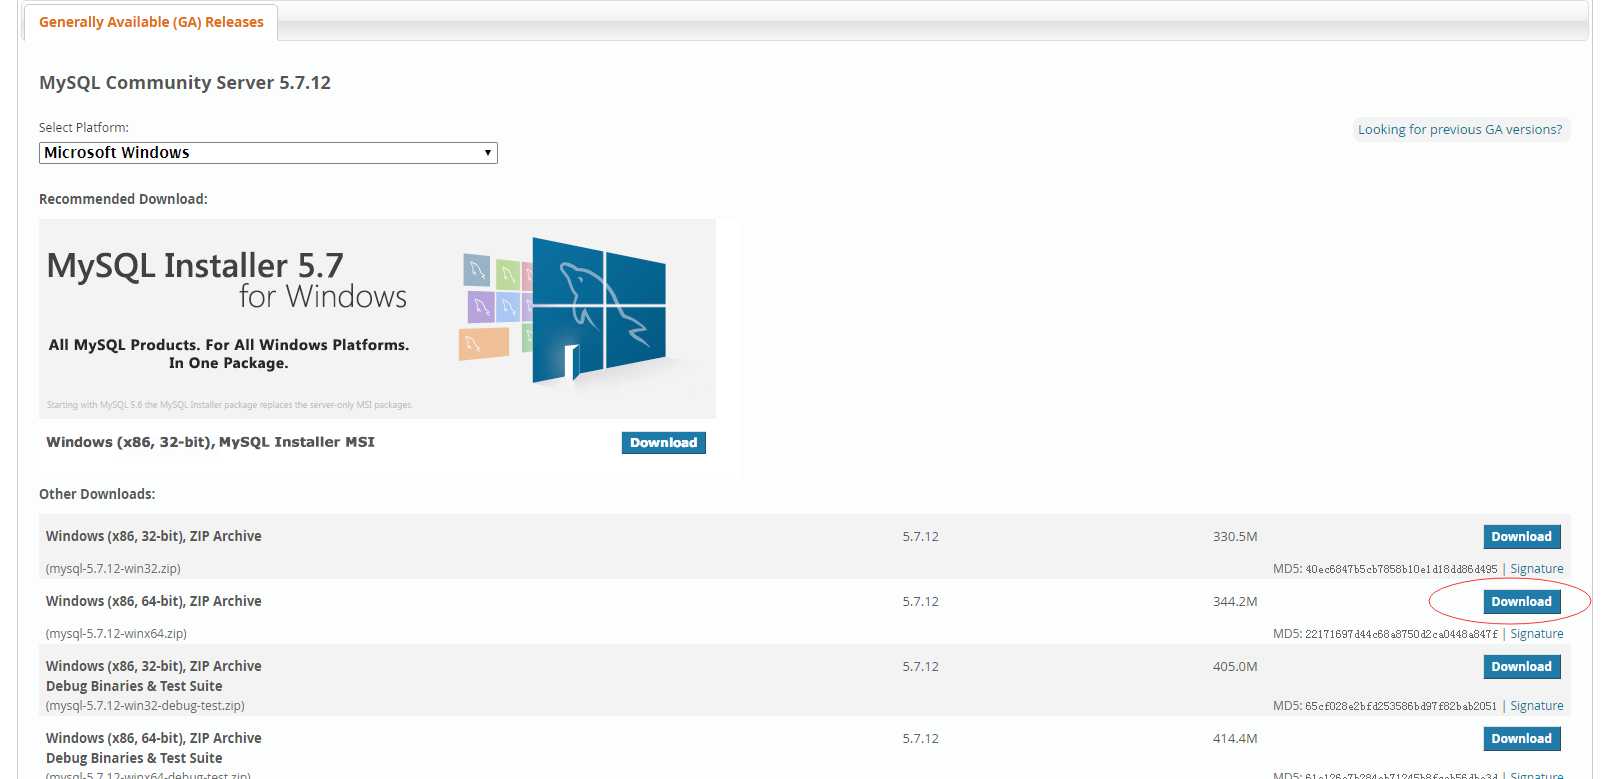Click the 344.2M file size
This screenshot has height=779, width=1603.
[1235, 602]
